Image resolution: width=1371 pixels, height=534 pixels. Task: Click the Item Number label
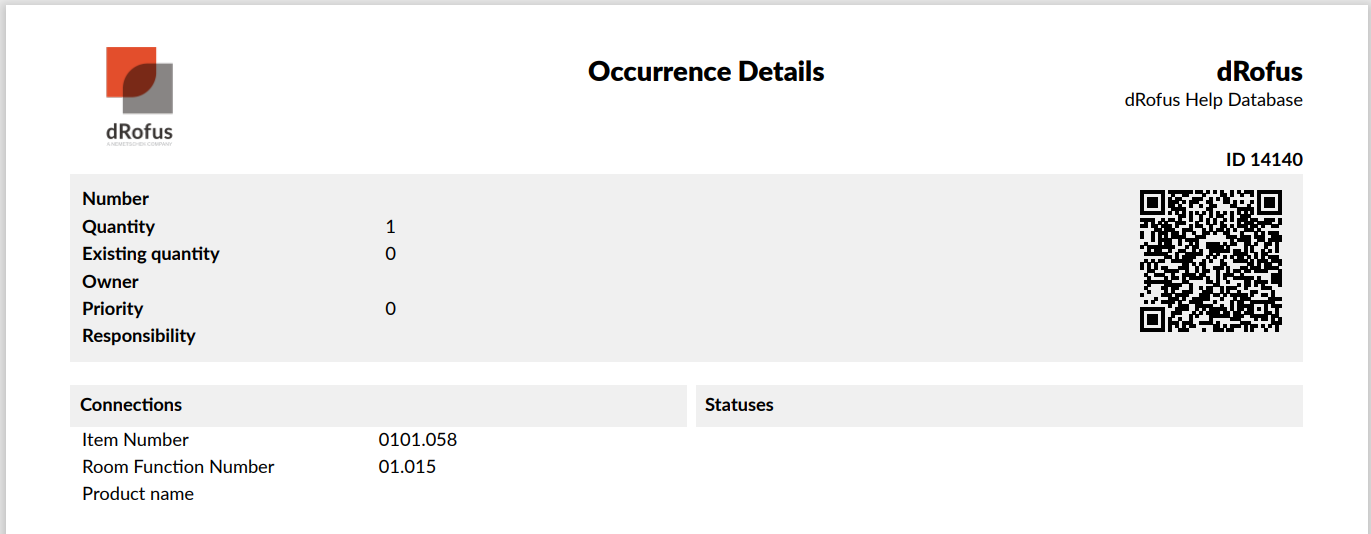[x=135, y=440]
